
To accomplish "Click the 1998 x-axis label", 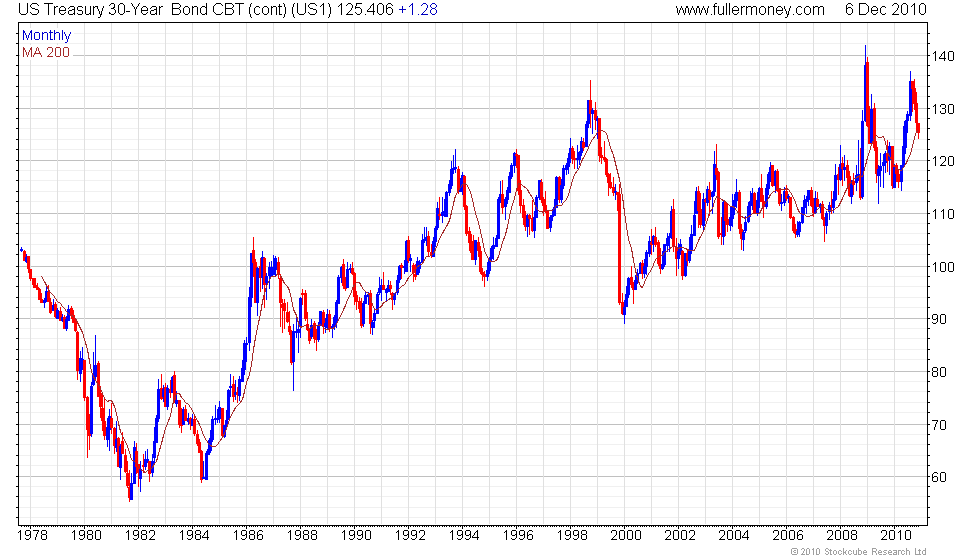I will point(572,536).
